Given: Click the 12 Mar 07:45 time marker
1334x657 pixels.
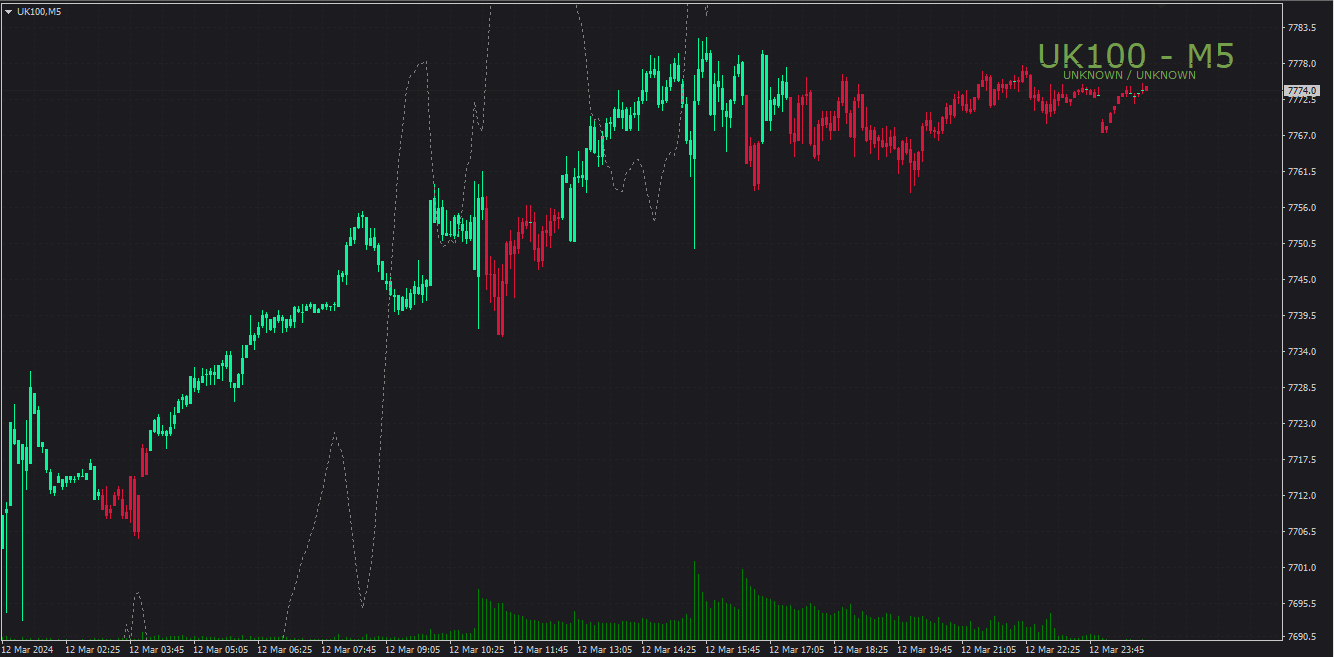Looking at the screenshot, I should [348, 649].
